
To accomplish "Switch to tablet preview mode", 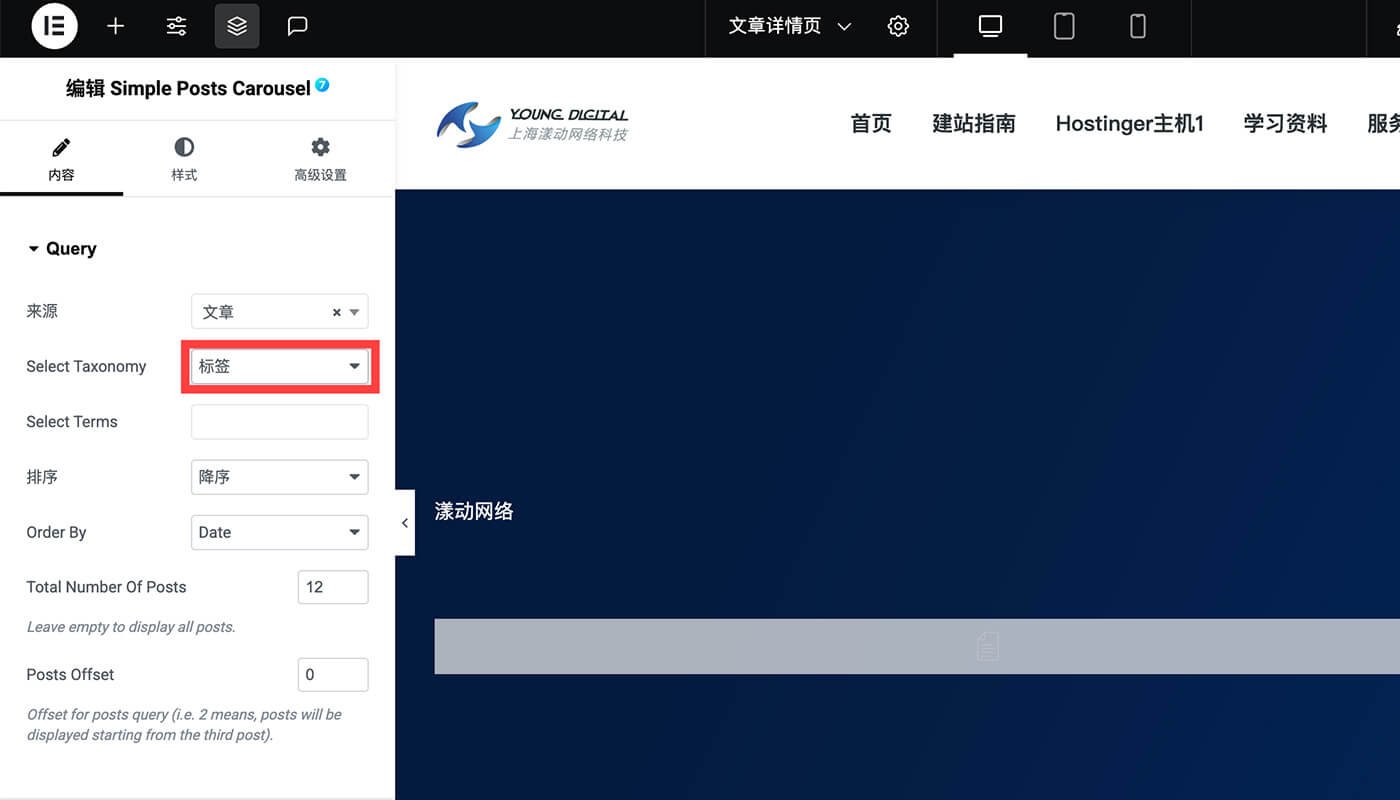I will coord(1064,26).
